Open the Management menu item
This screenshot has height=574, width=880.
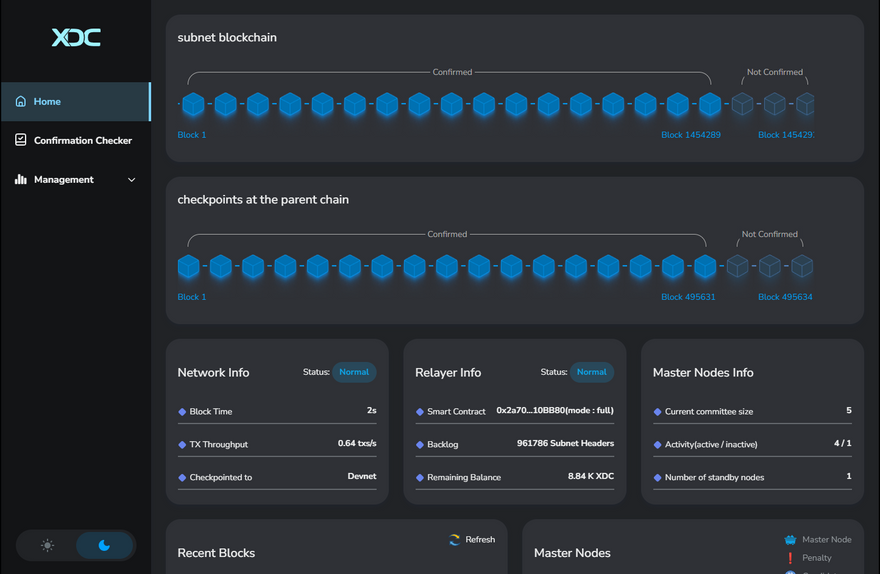coord(64,179)
